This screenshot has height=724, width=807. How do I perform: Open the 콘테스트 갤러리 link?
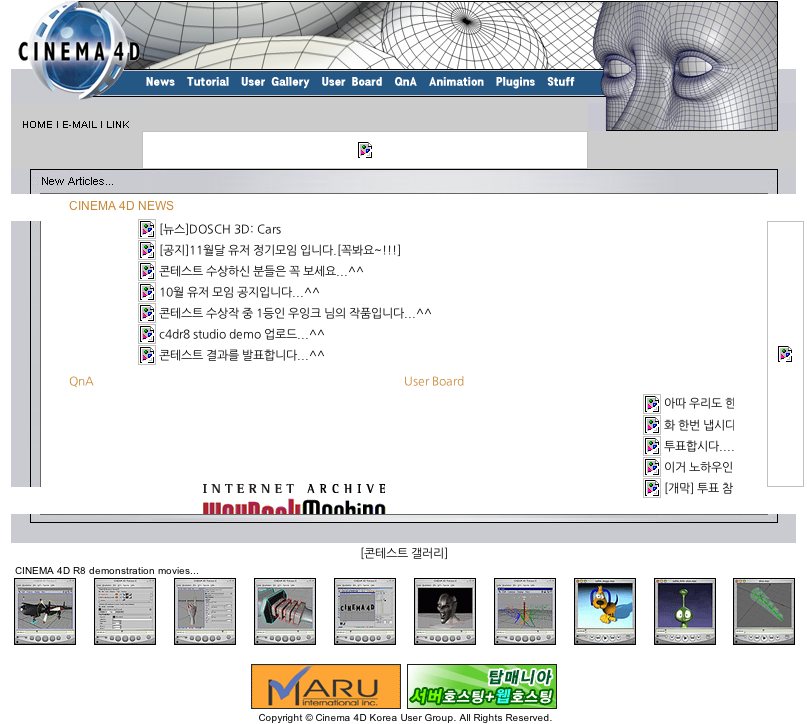(404, 553)
